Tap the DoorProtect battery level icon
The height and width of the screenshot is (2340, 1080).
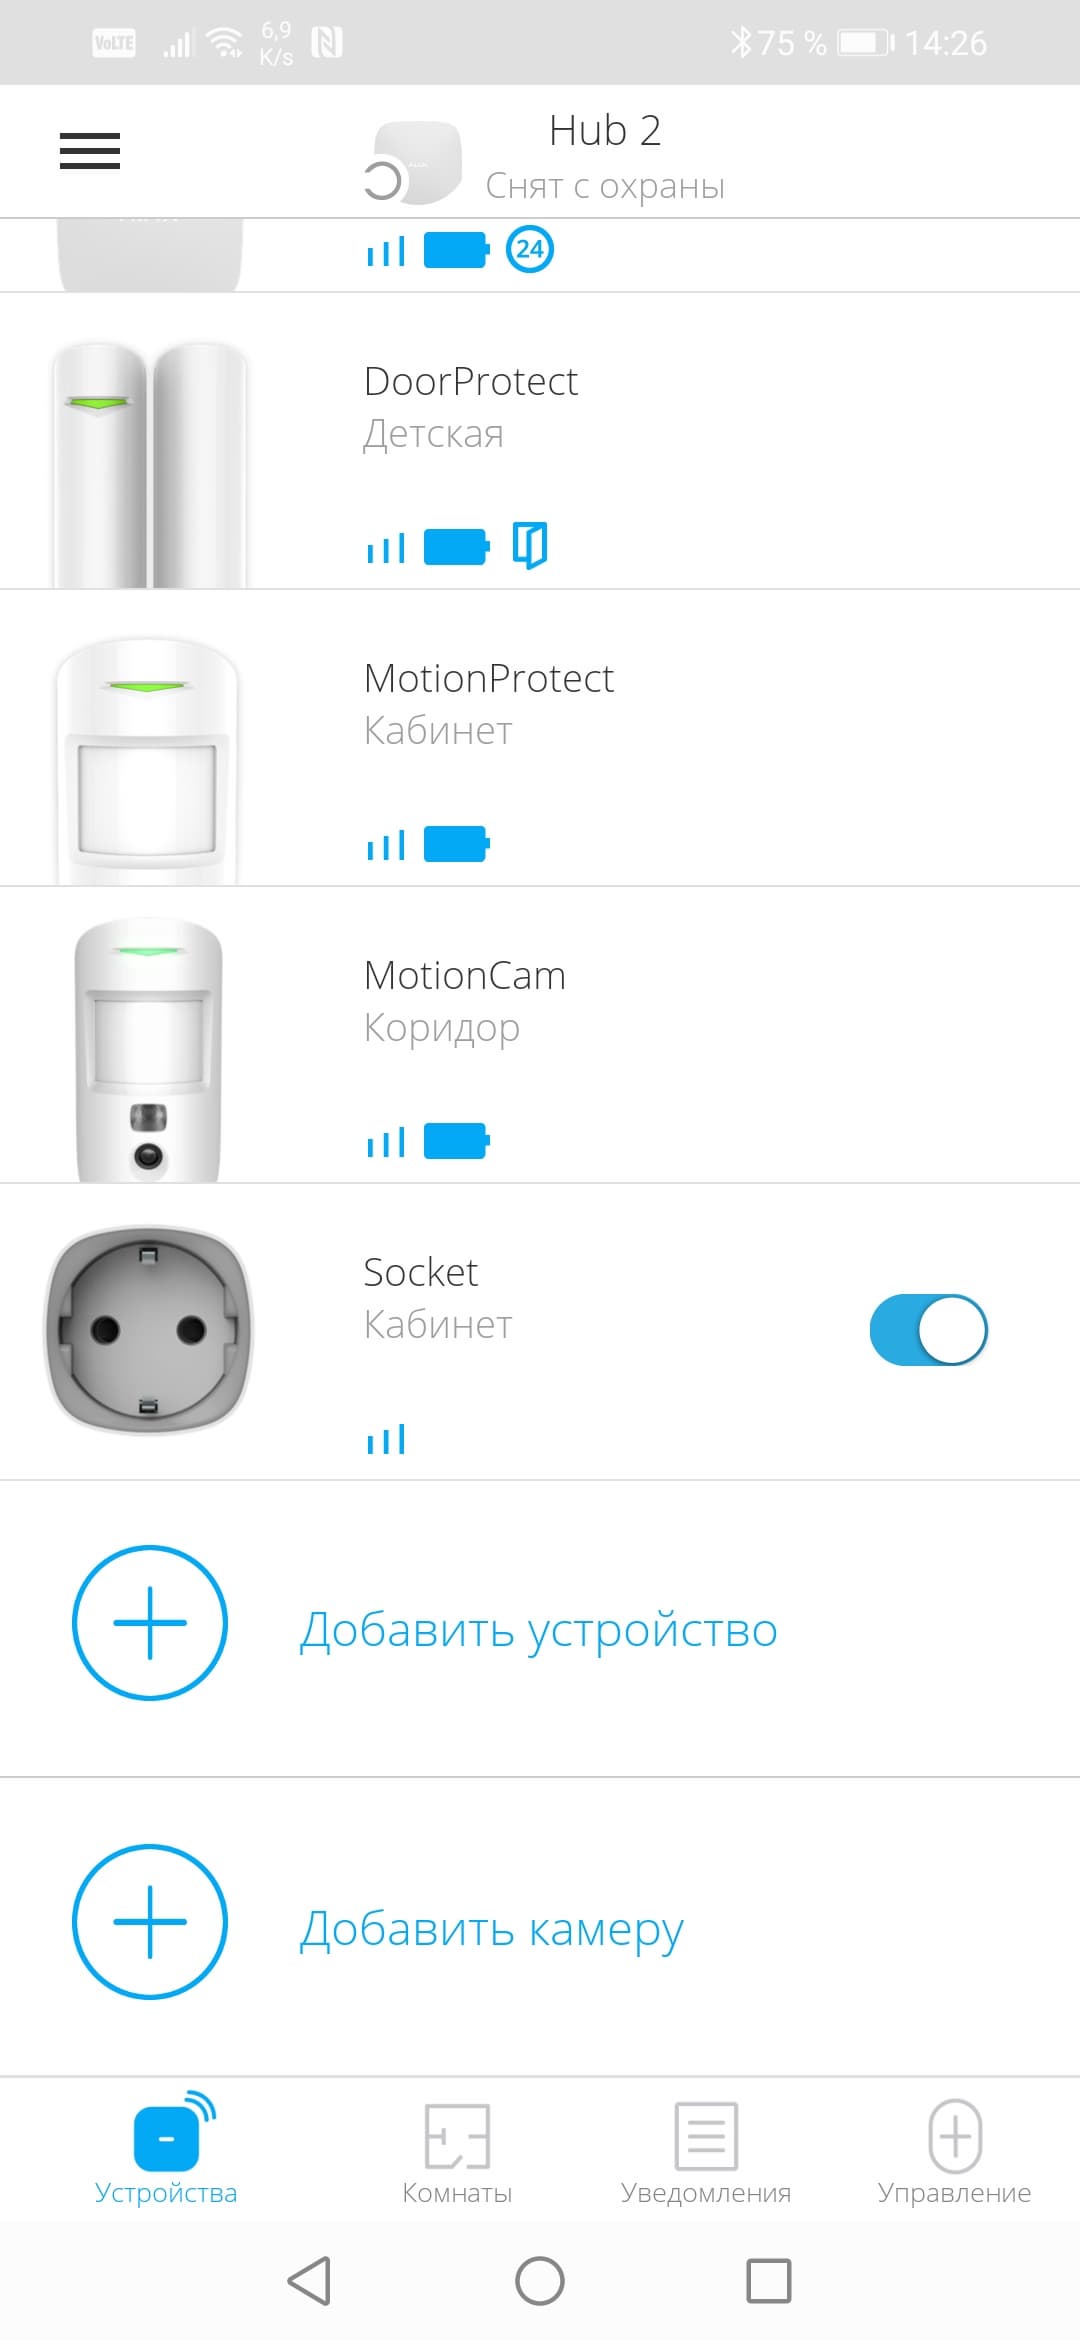point(457,547)
